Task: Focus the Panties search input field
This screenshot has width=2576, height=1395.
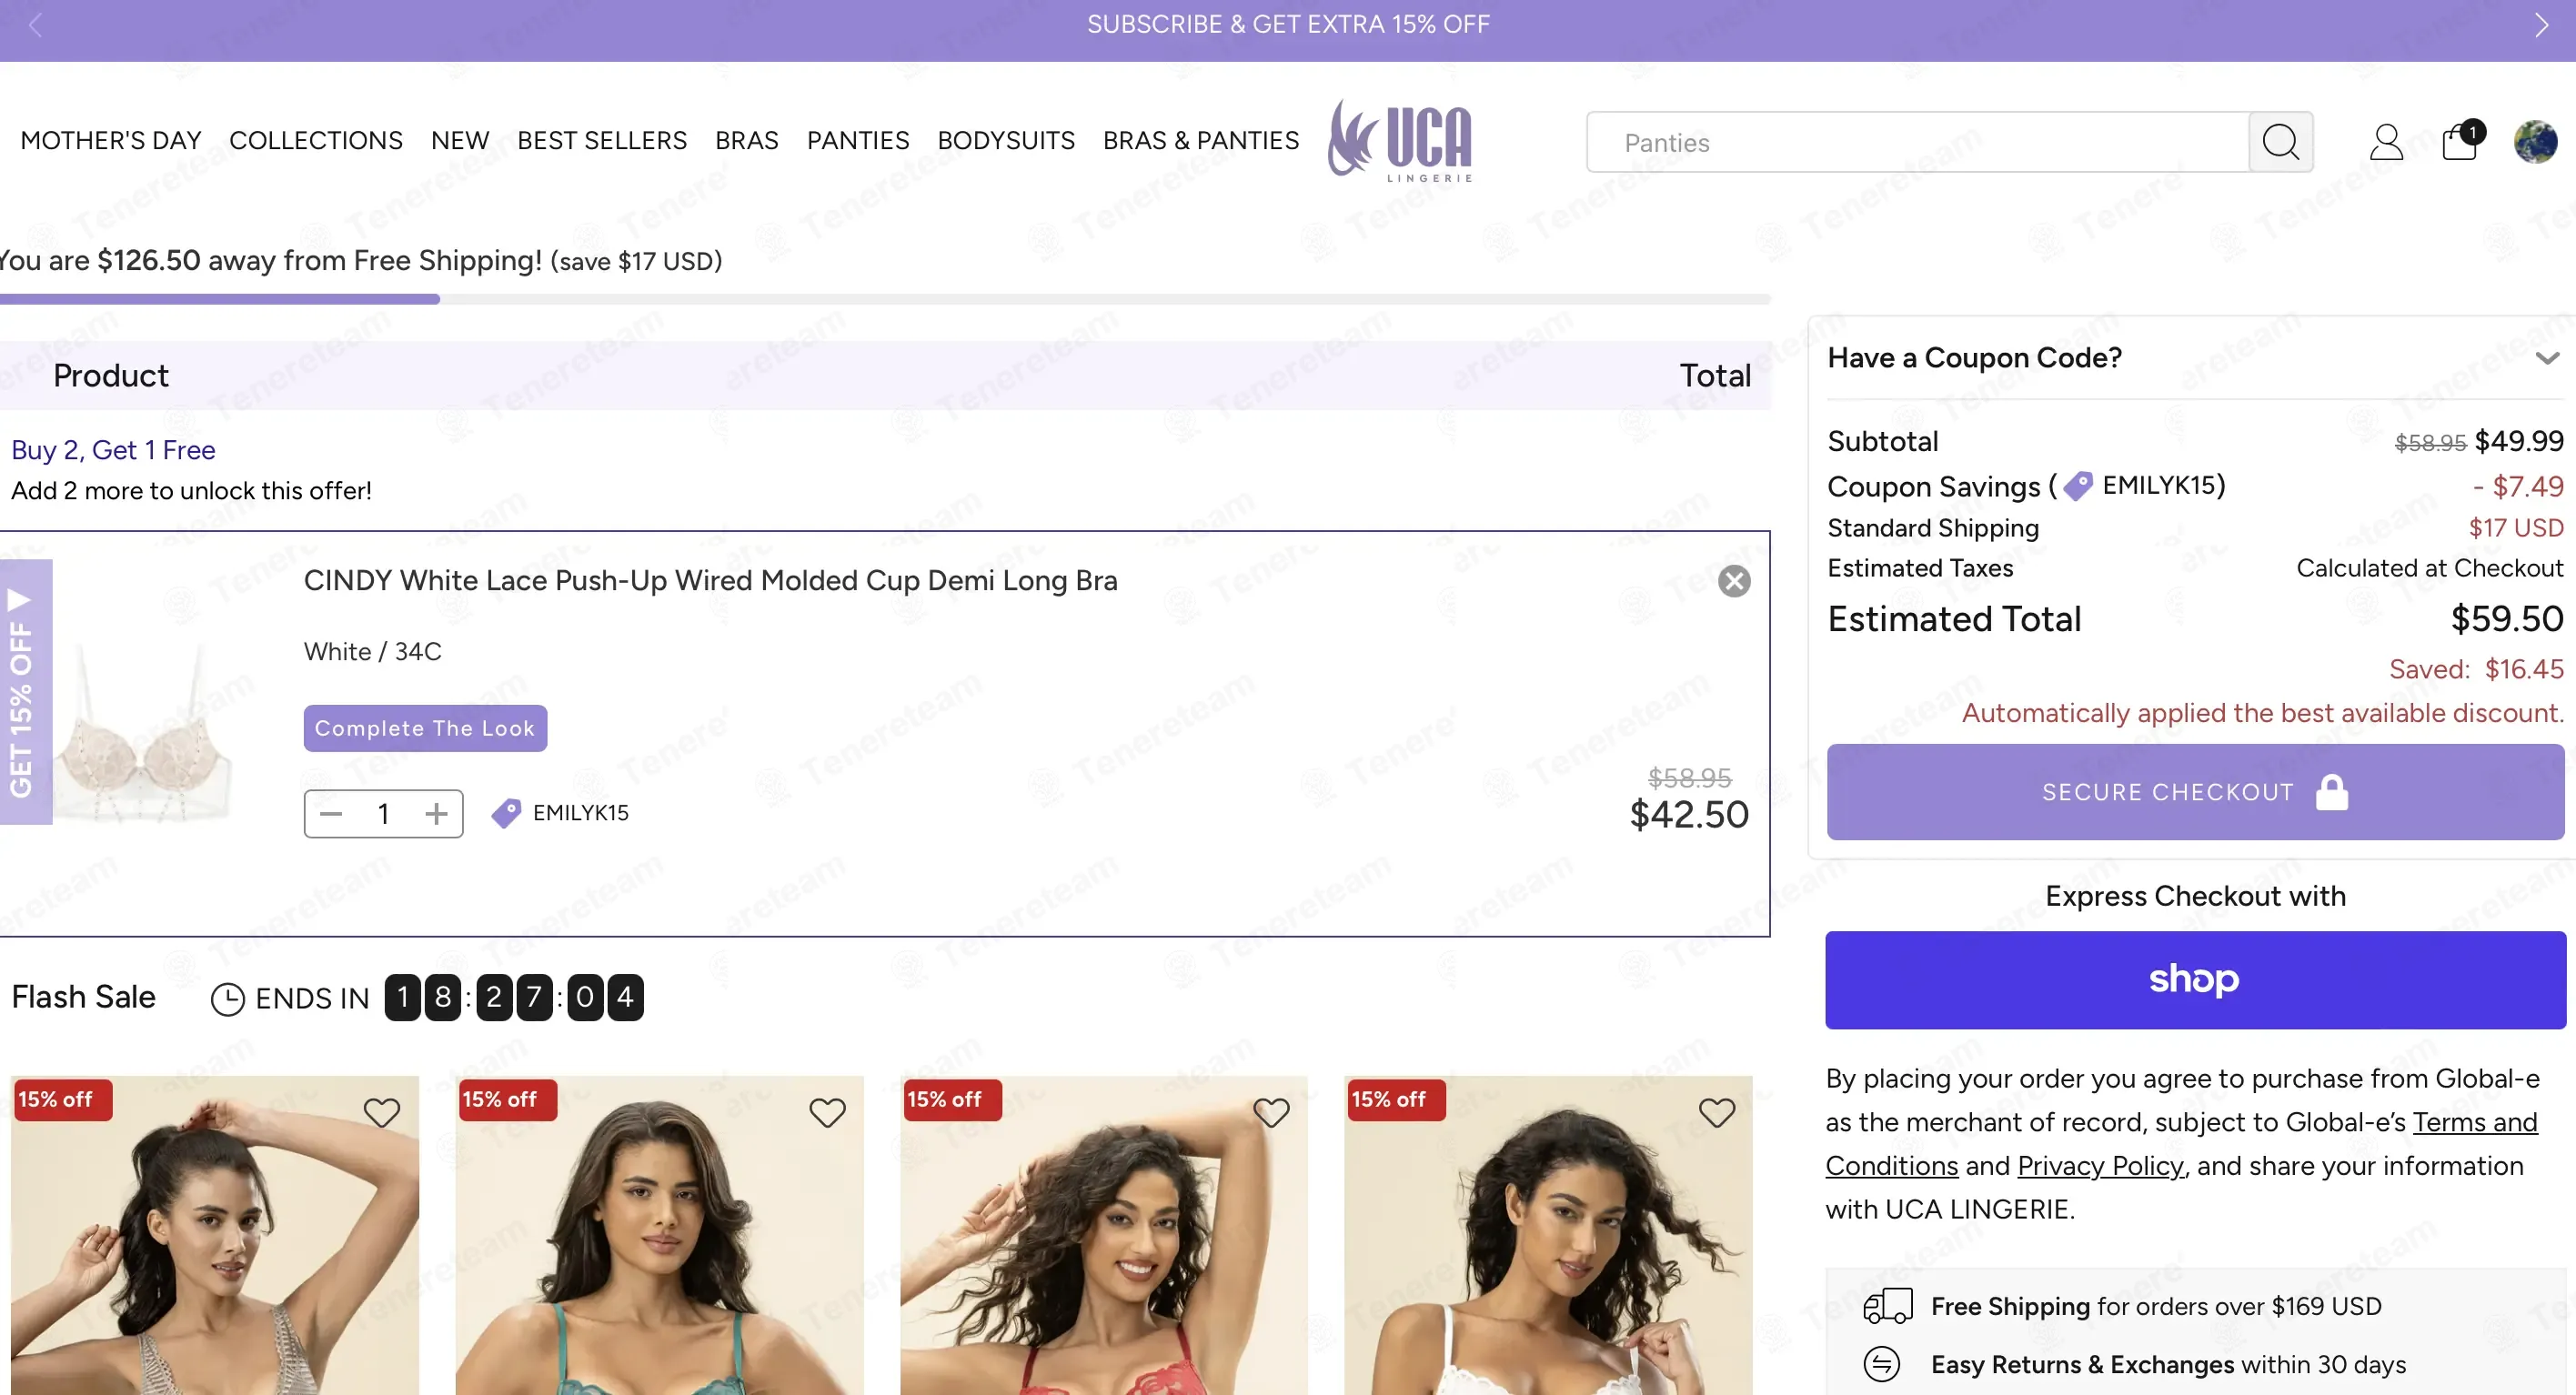Action: tap(1917, 142)
